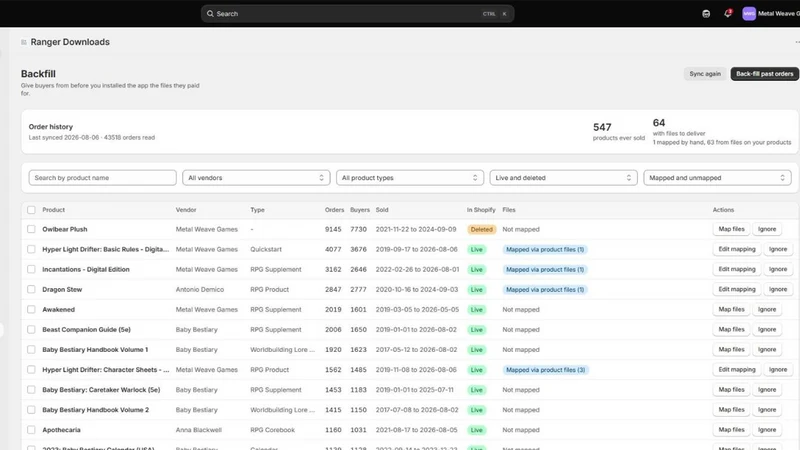Screen dimensions: 800x450
Task: Click Map files for Owlbear Plush
Action: click(731, 229)
